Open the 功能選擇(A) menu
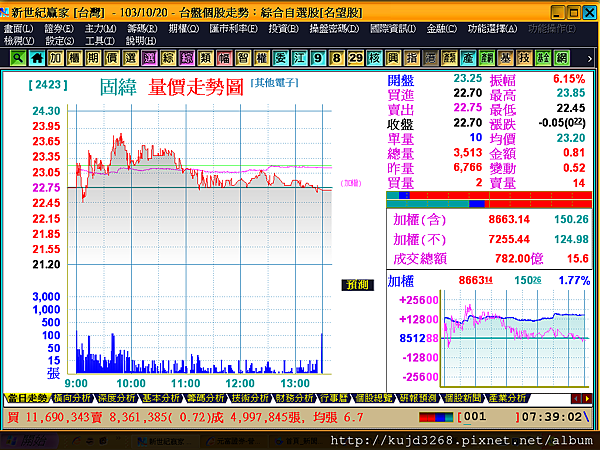Viewport: 600px width, 450px height. pos(492,29)
